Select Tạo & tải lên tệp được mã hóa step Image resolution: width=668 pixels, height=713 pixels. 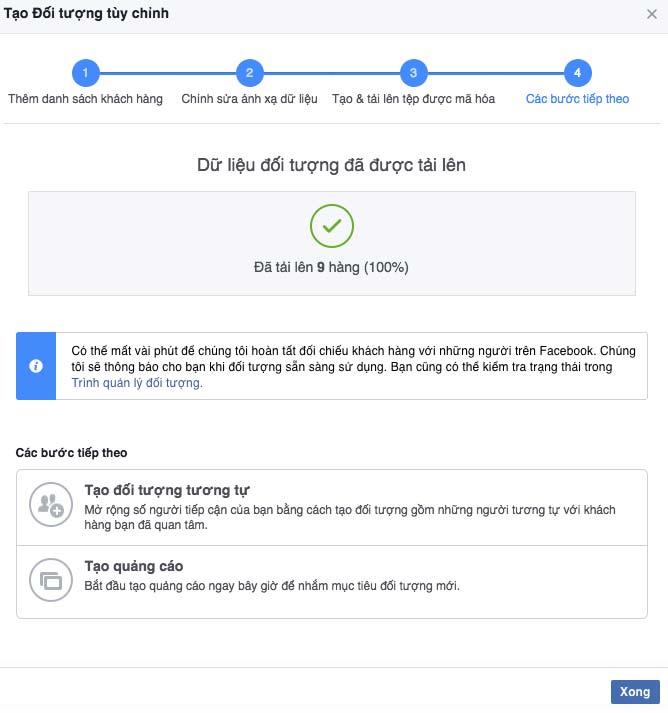[413, 99]
